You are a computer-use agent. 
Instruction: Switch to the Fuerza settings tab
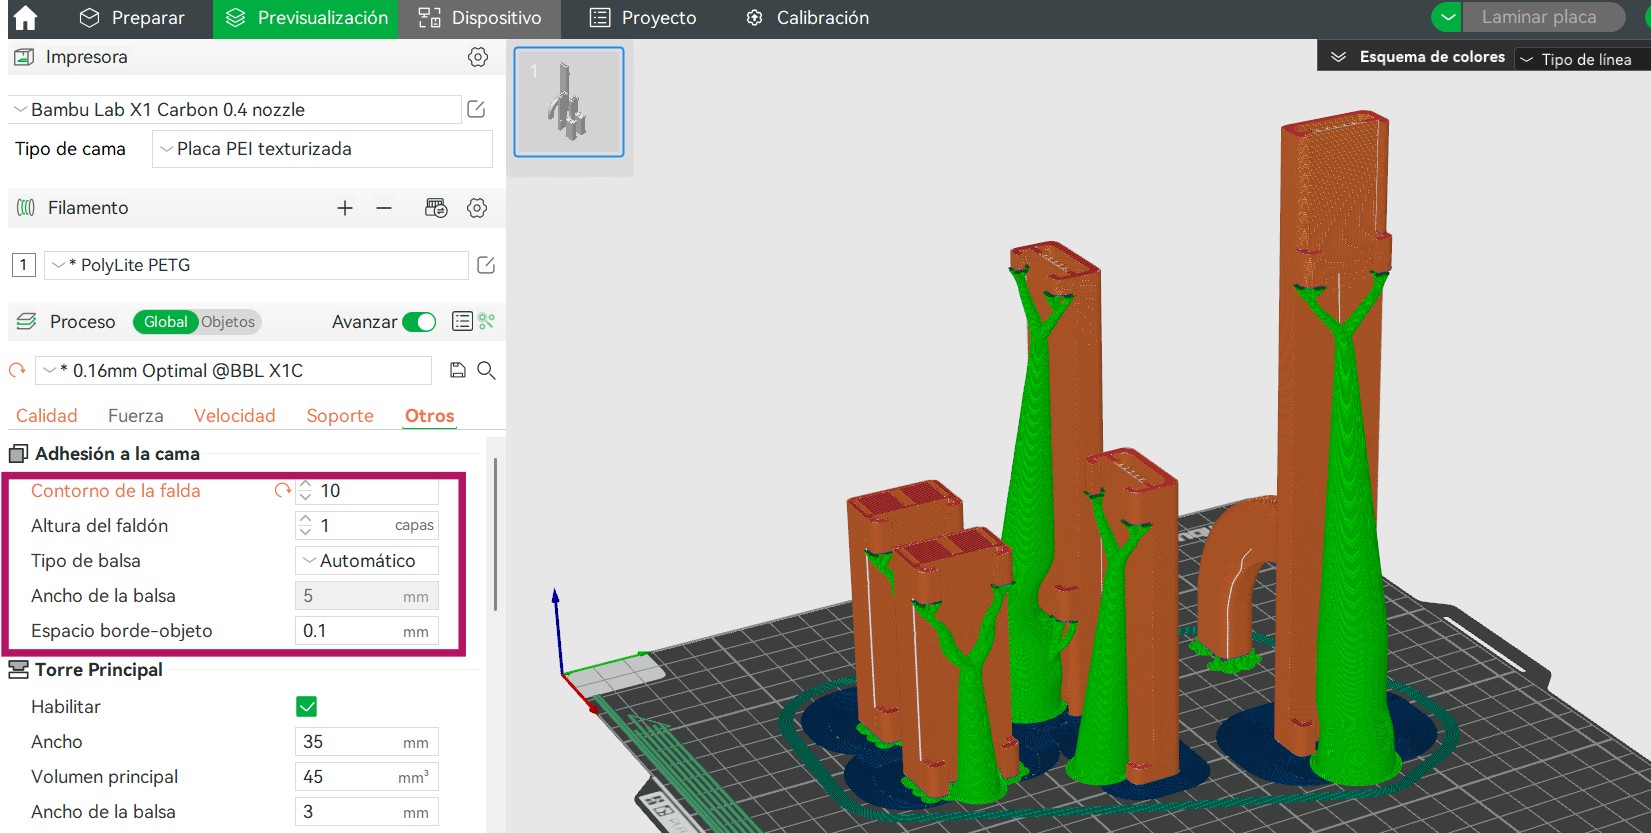(x=136, y=416)
